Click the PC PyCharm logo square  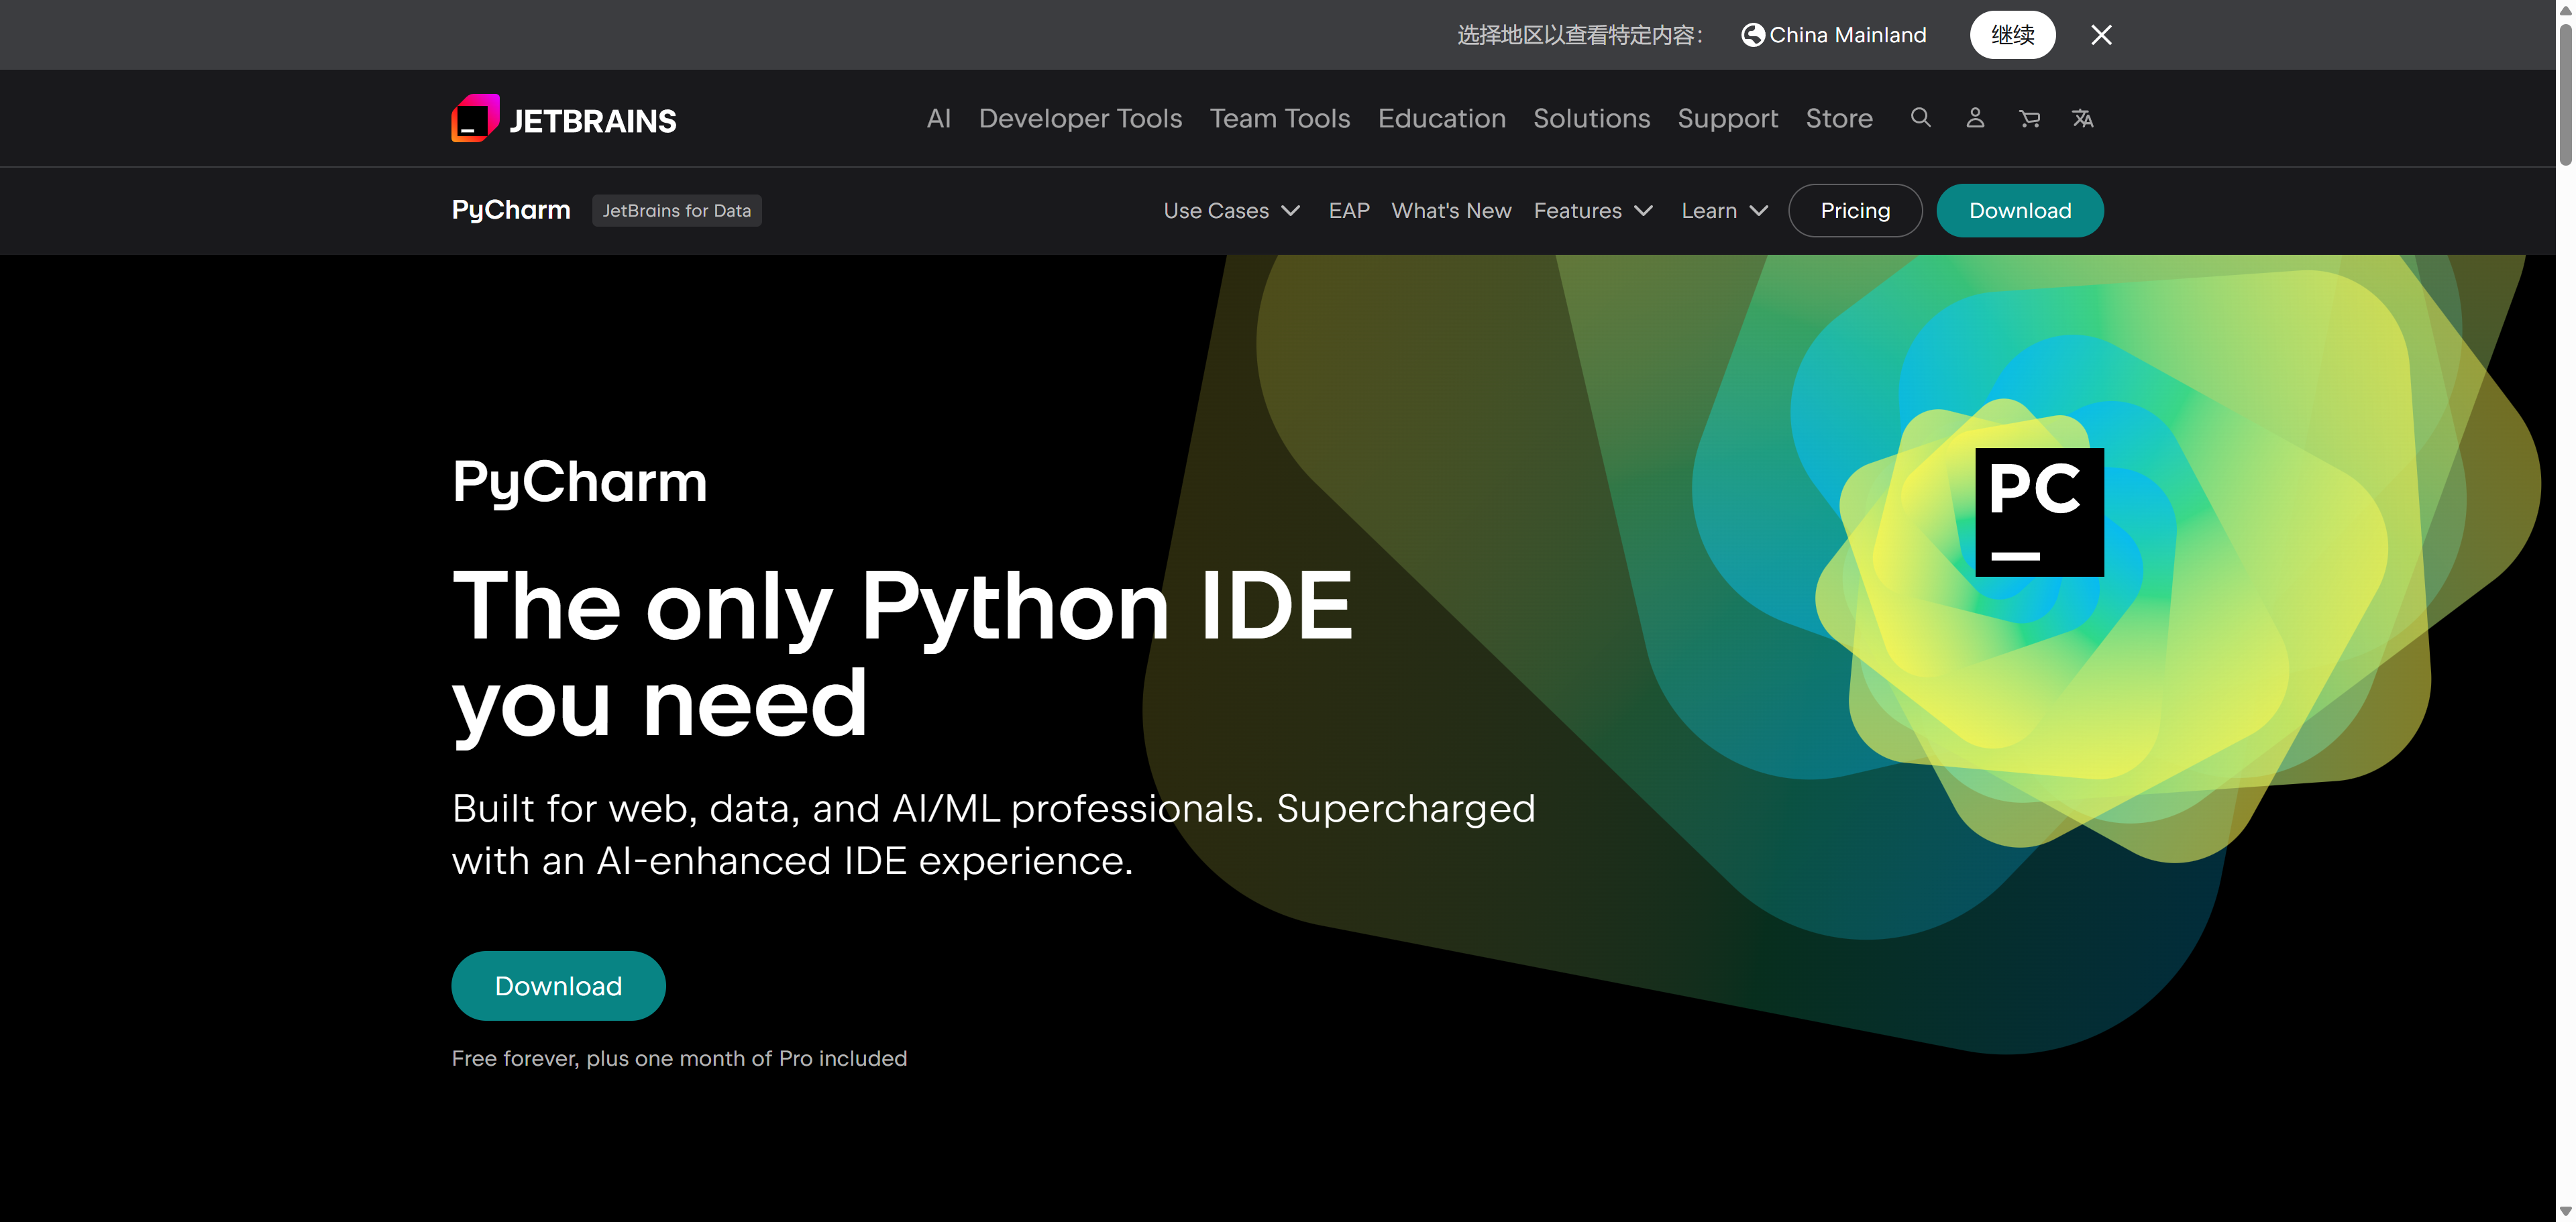[2039, 512]
